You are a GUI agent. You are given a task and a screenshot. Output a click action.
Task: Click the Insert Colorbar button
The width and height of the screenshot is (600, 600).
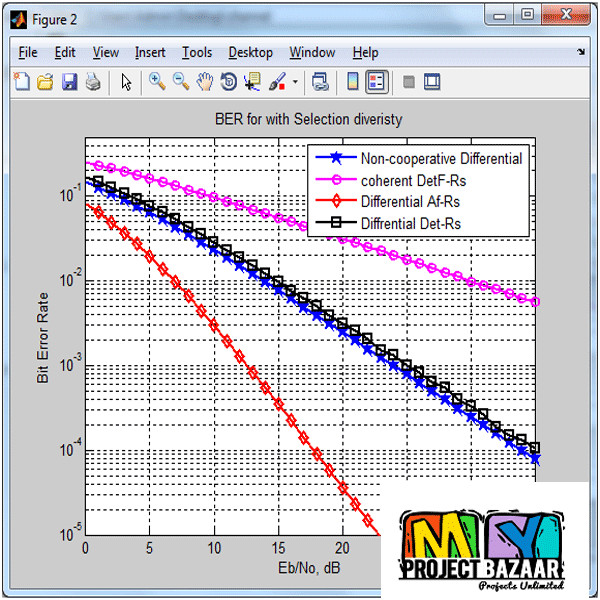[x=352, y=82]
